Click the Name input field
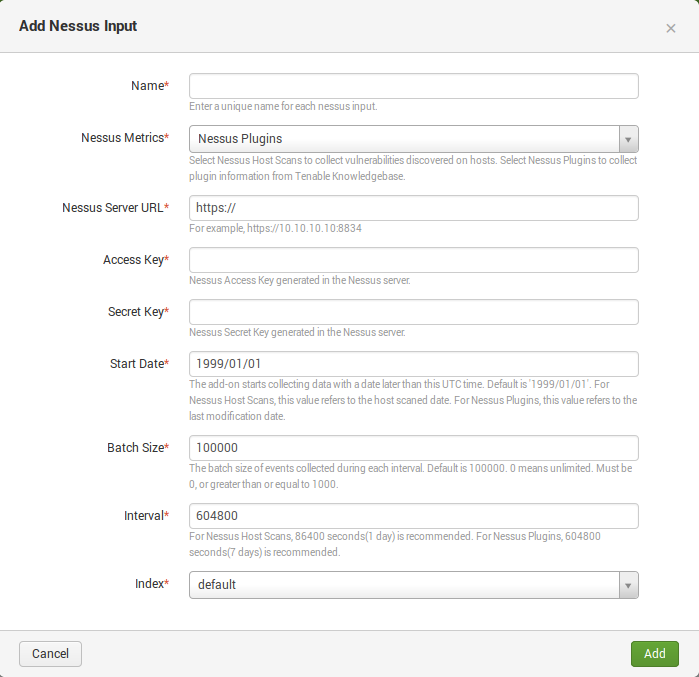The width and height of the screenshot is (699, 677). 414,86
